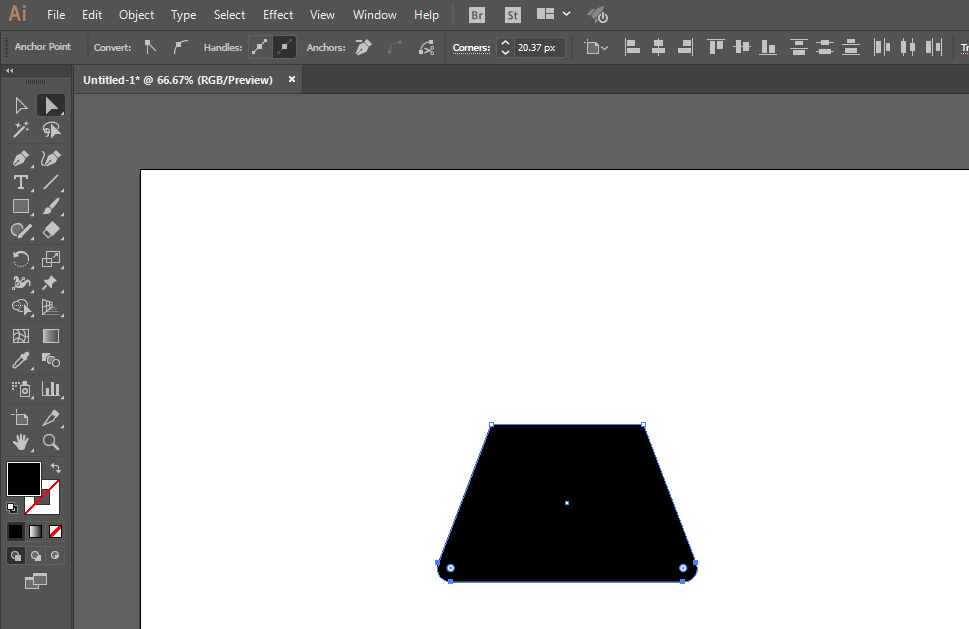This screenshot has width=969, height=629.
Task: Open Adobe Bridge with the Br icon
Action: 477,15
